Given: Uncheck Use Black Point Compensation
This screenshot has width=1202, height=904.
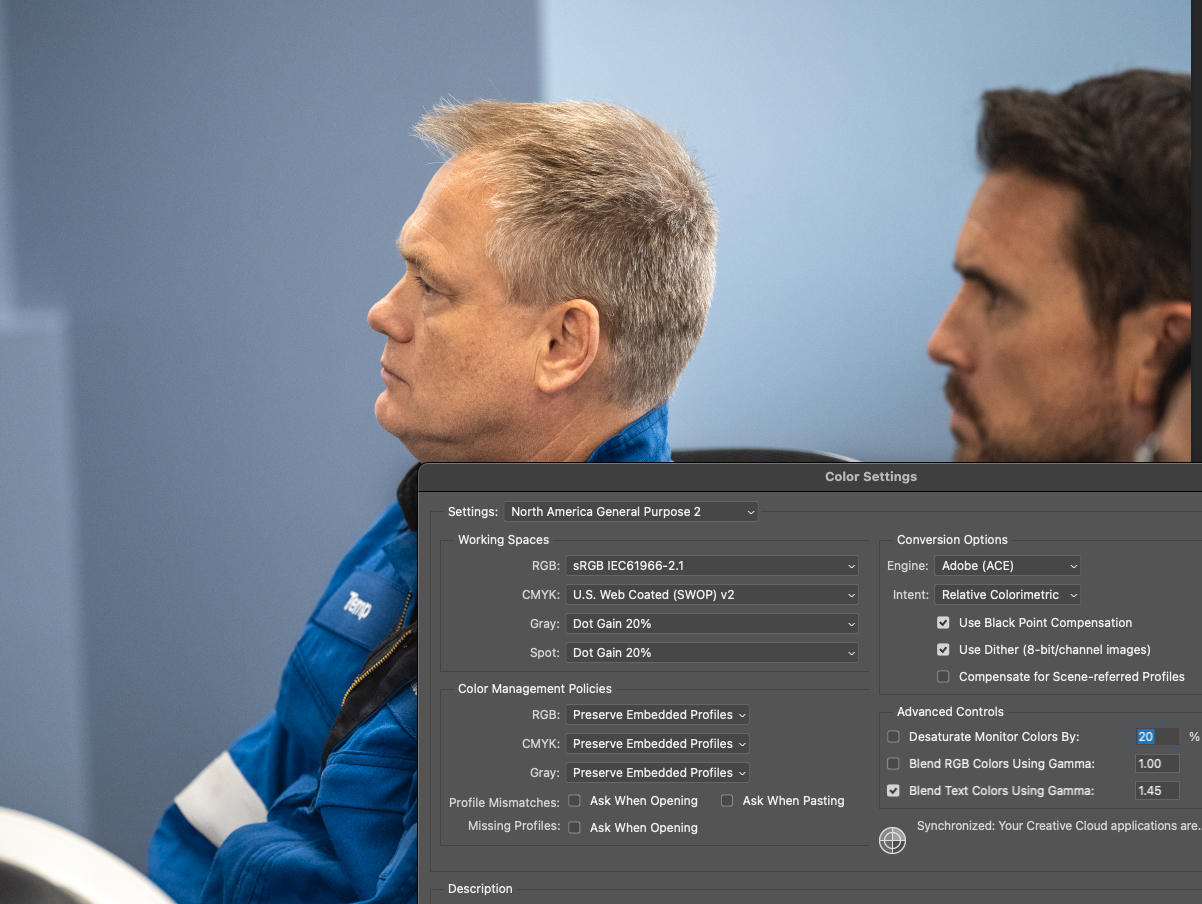Looking at the screenshot, I should pyautogui.click(x=943, y=623).
